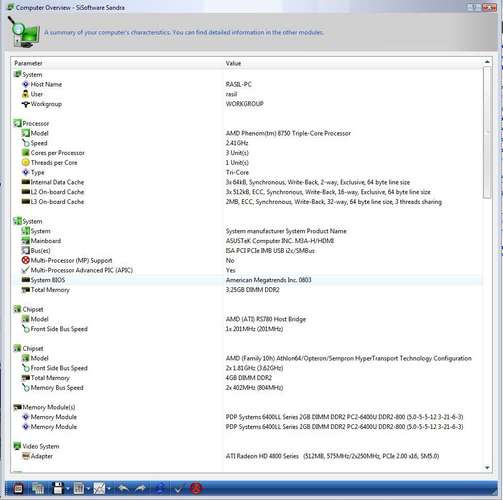Click the blue refresh icon in toolbar

click(x=160, y=488)
